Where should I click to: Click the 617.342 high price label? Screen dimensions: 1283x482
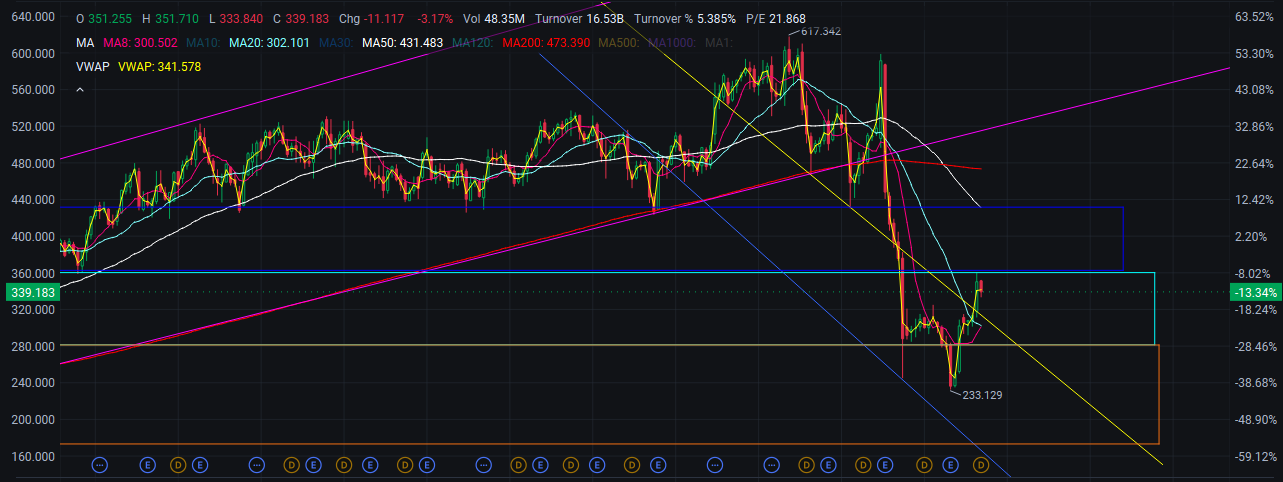820,32
